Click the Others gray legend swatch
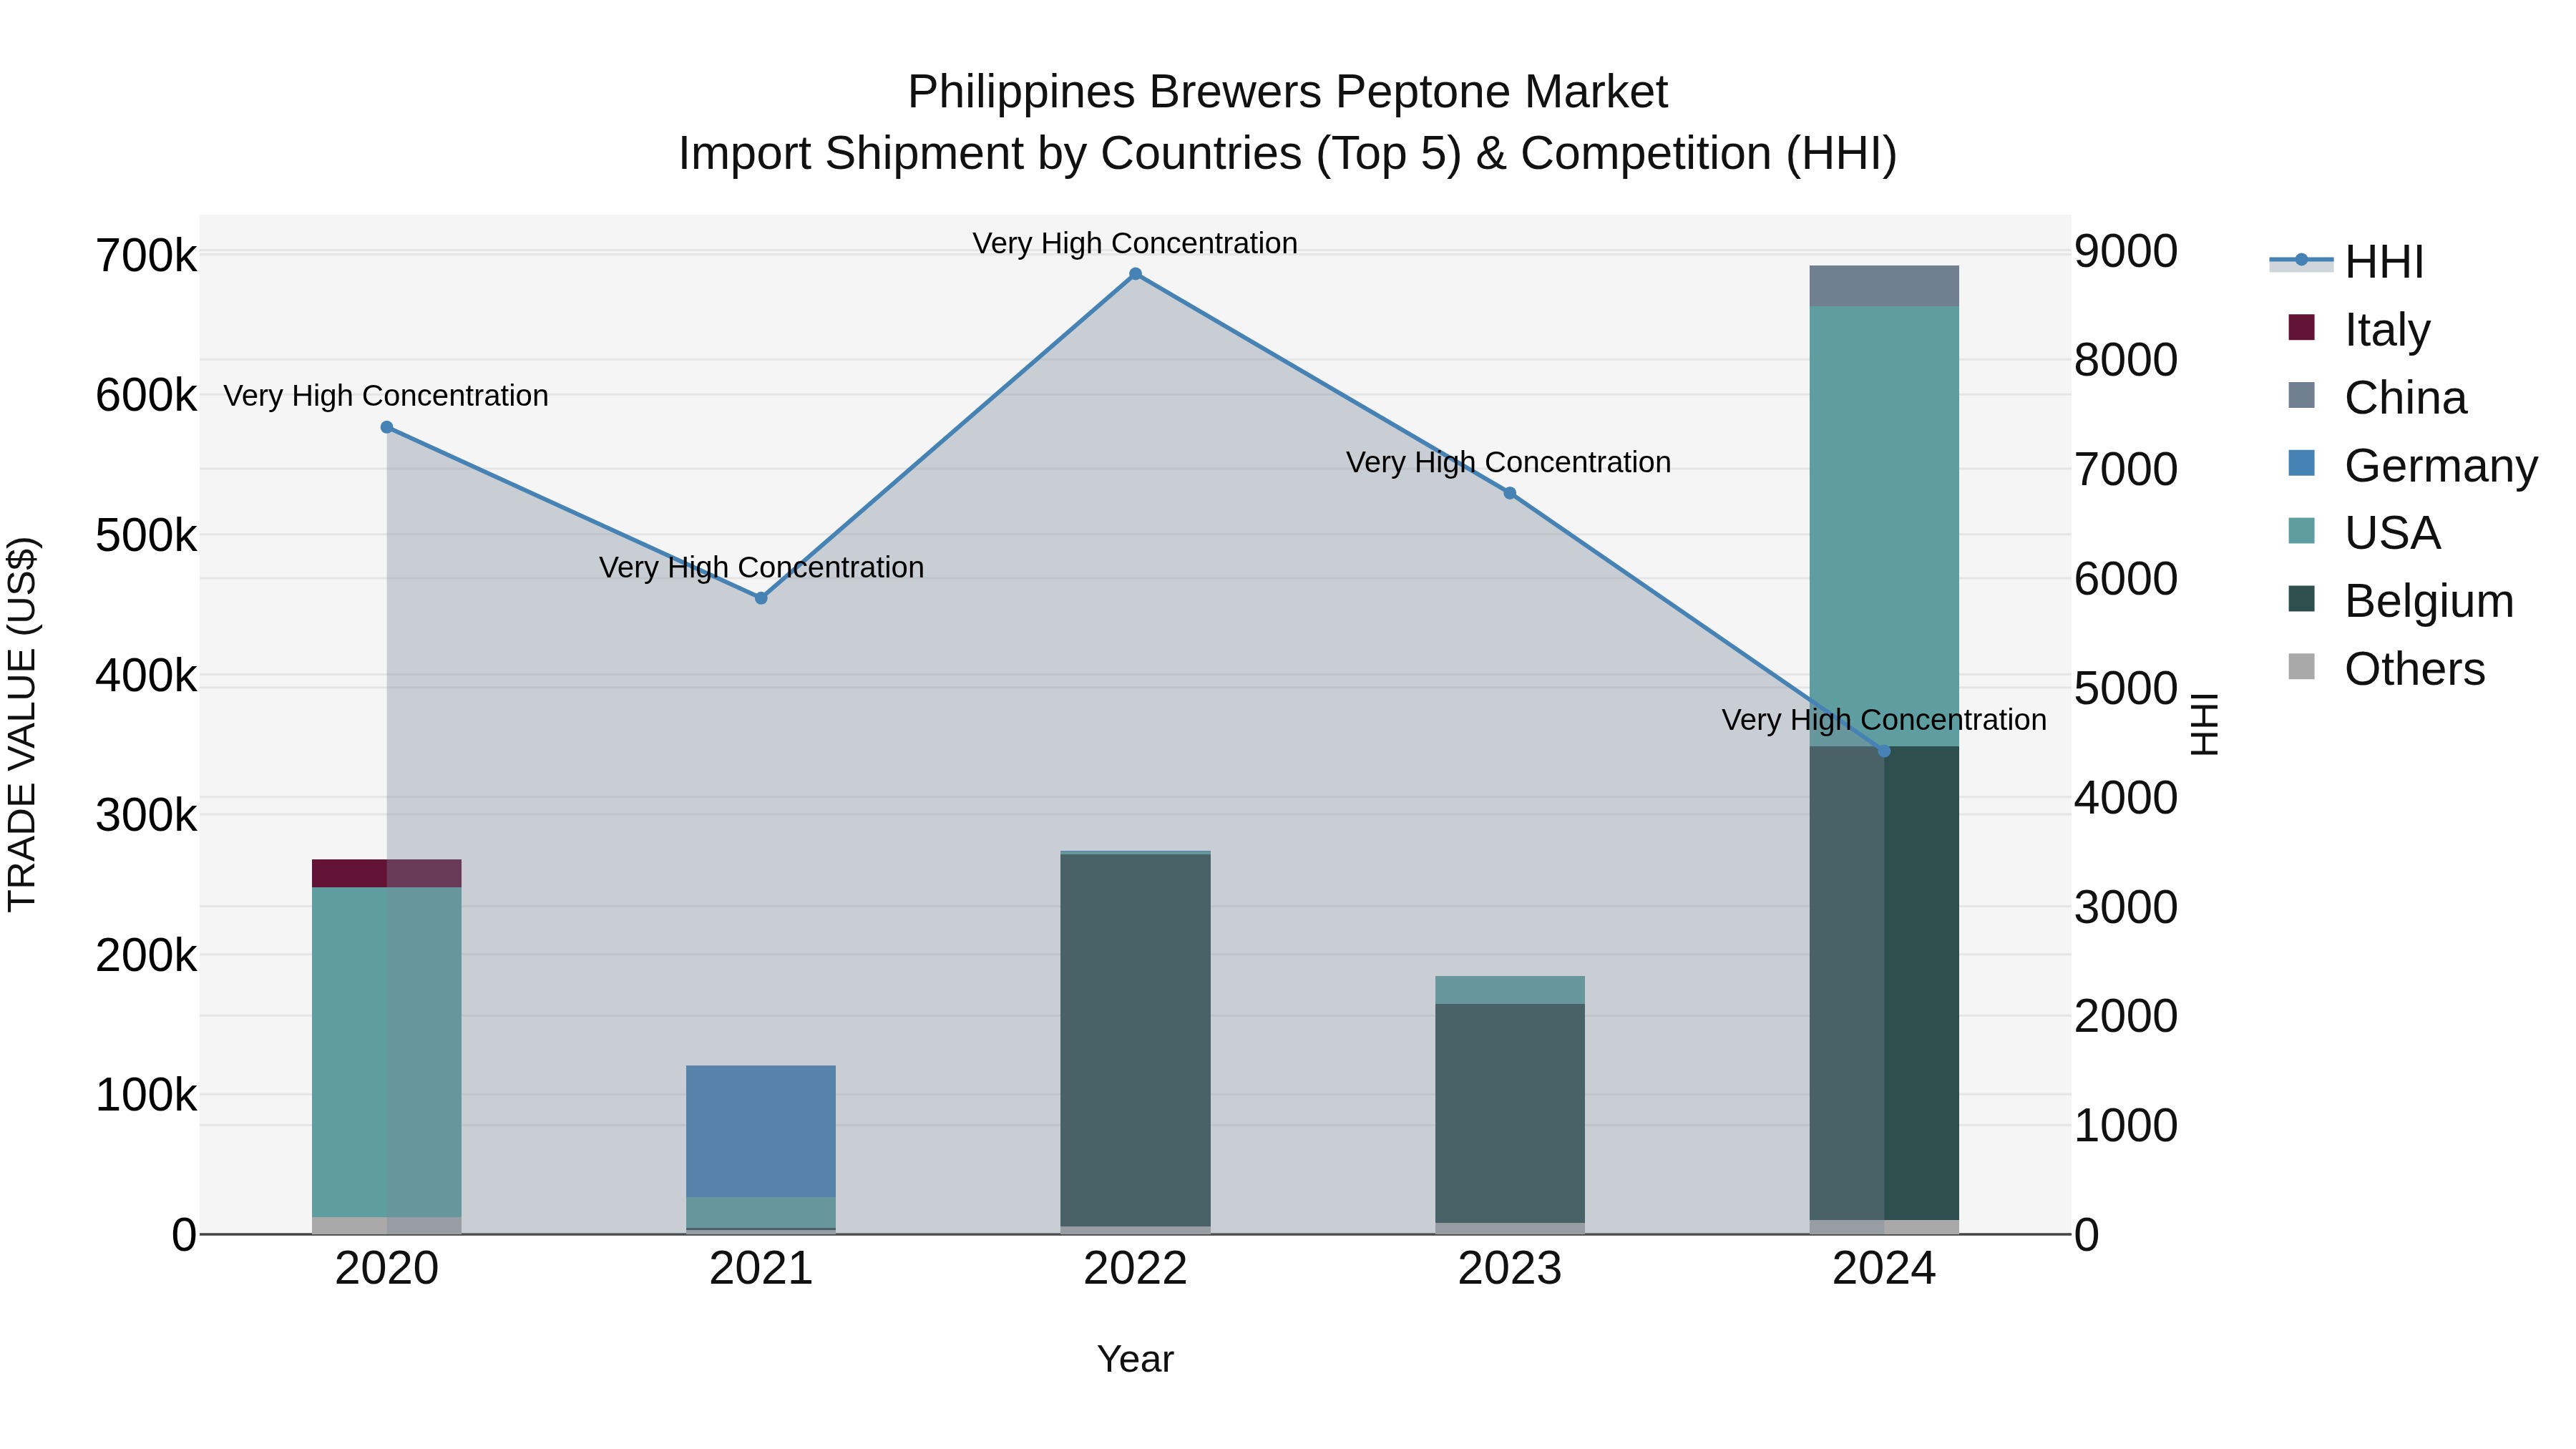The image size is (2576, 1449). (2301, 666)
